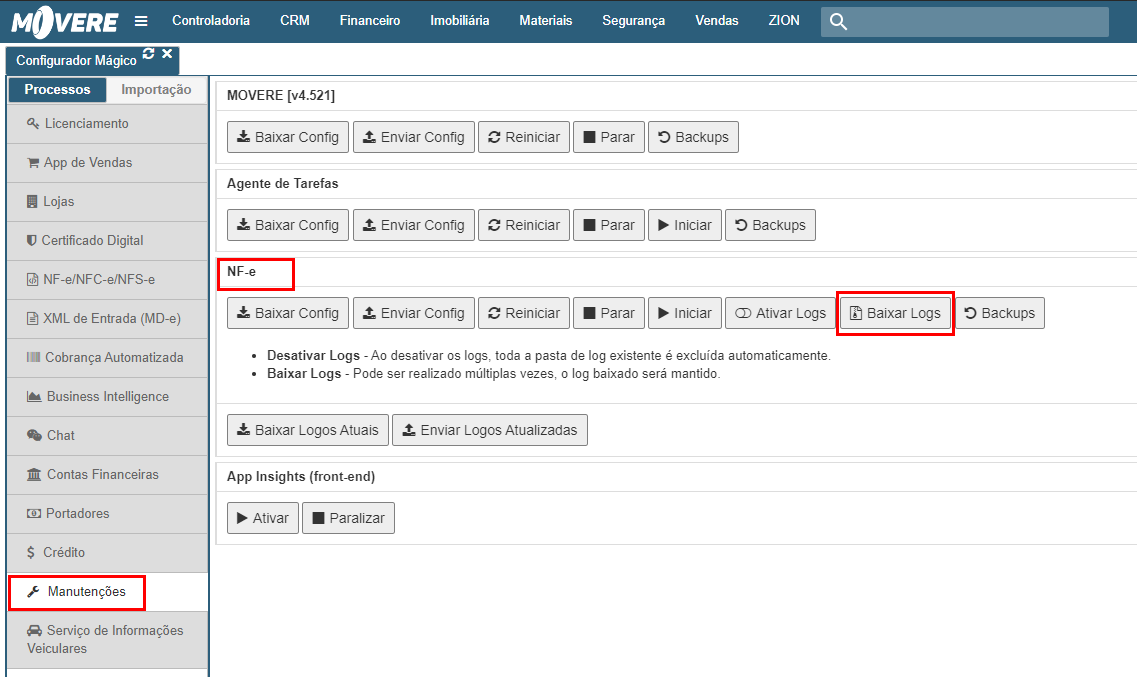1137x677 pixels.
Task: Open Portadores in the sidebar
Action: pyautogui.click(x=107, y=514)
